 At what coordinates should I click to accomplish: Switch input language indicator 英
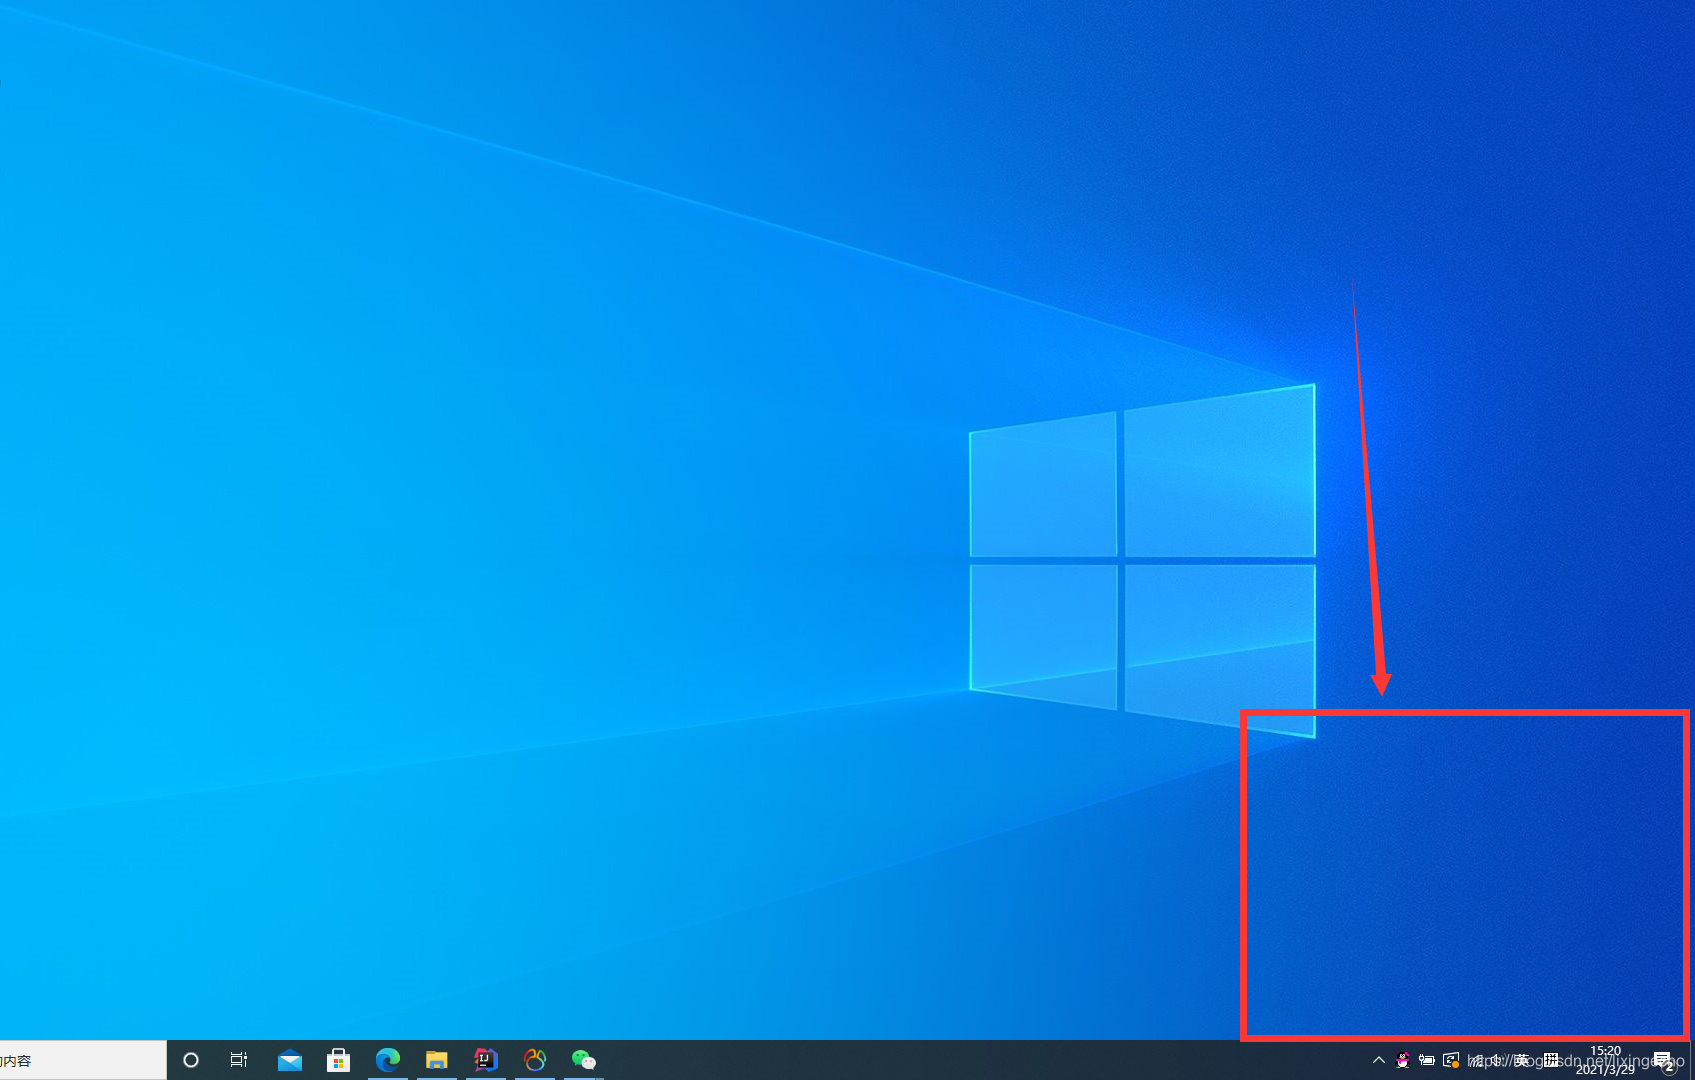click(x=1522, y=1060)
